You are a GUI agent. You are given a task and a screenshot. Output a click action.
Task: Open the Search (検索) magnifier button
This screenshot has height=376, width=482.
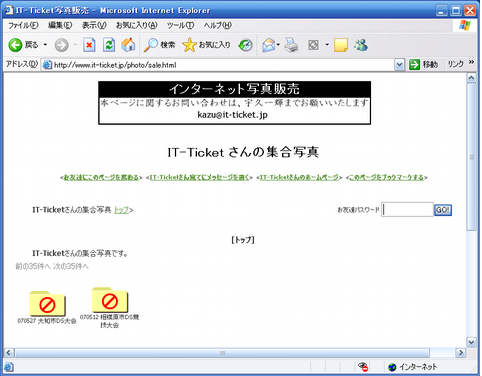tap(159, 45)
